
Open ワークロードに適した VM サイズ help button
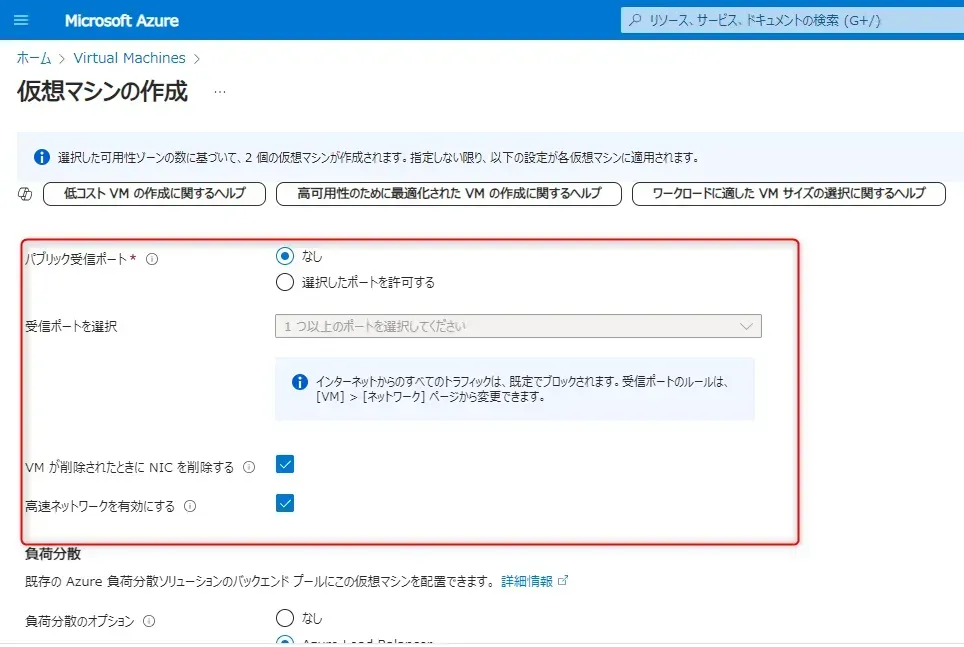coord(788,194)
